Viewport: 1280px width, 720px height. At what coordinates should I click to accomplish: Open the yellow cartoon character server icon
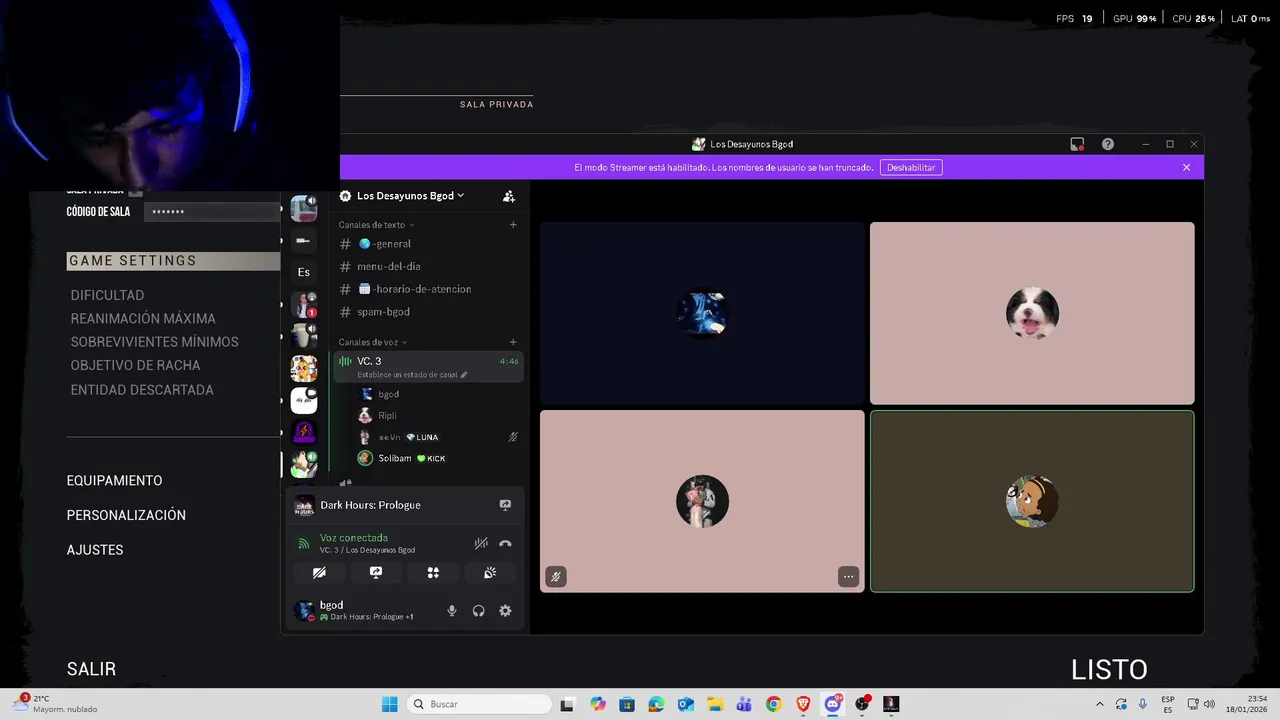304,368
